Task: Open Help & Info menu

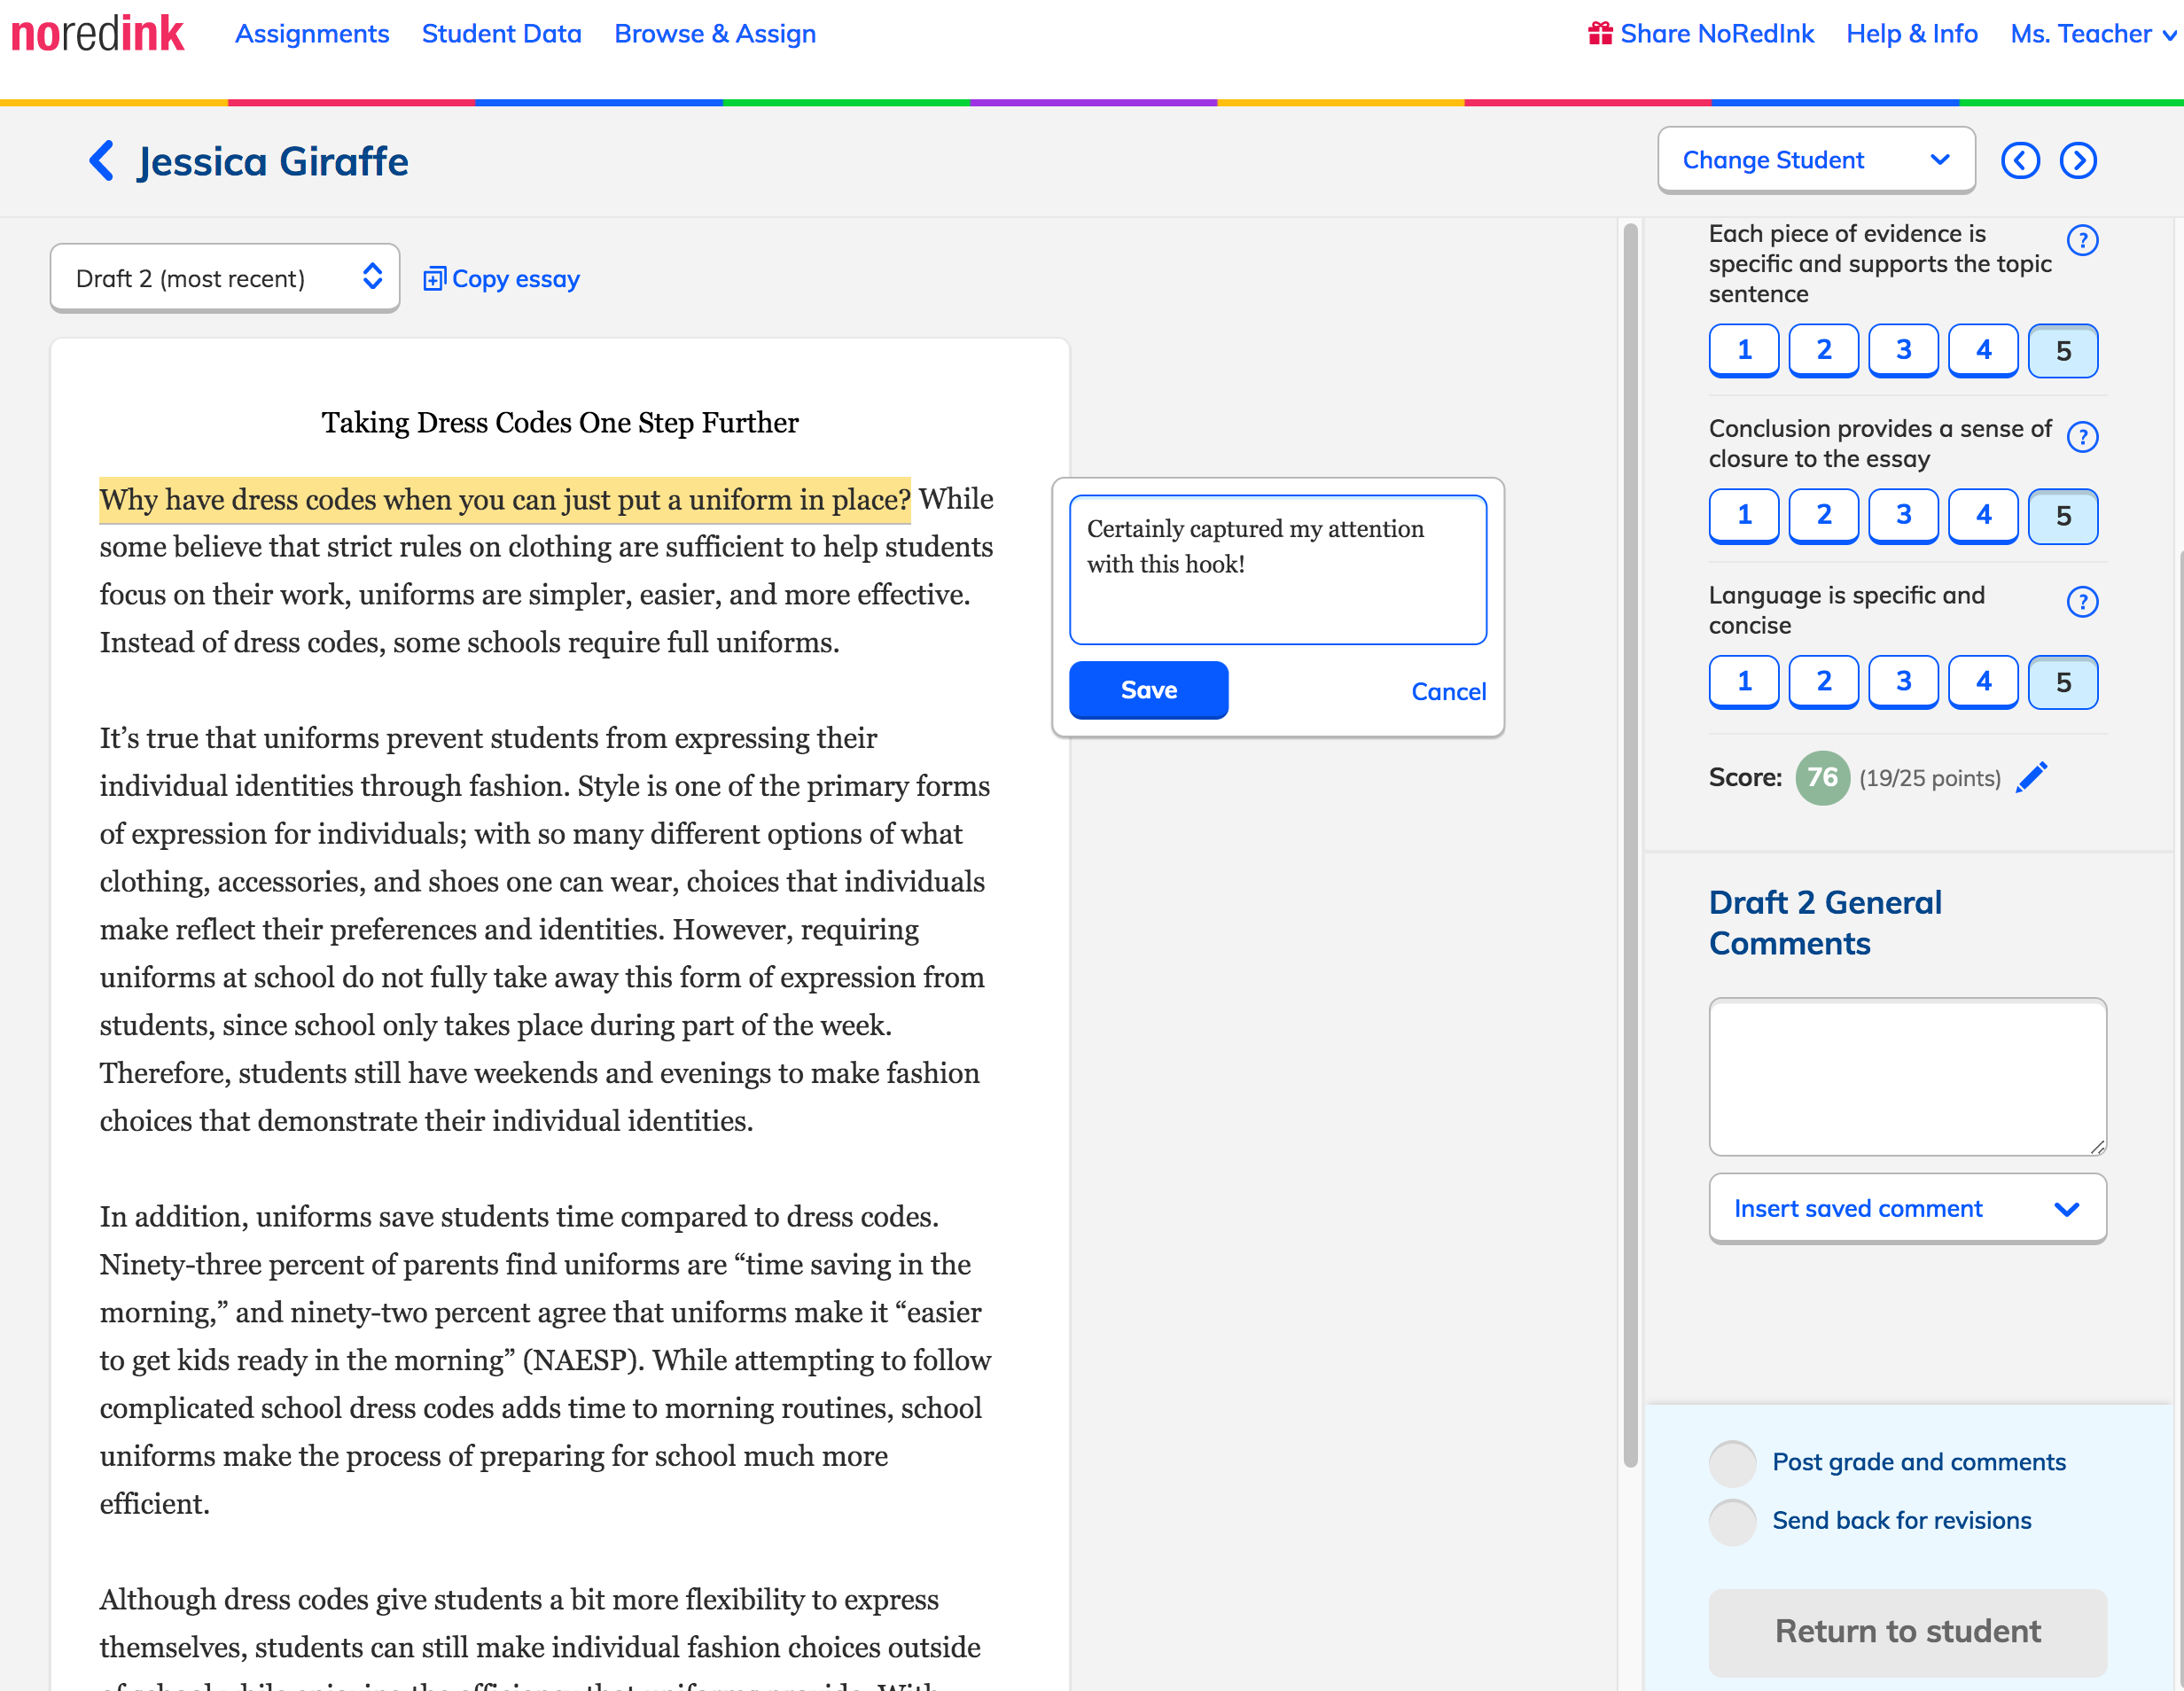Action: click(1912, 33)
